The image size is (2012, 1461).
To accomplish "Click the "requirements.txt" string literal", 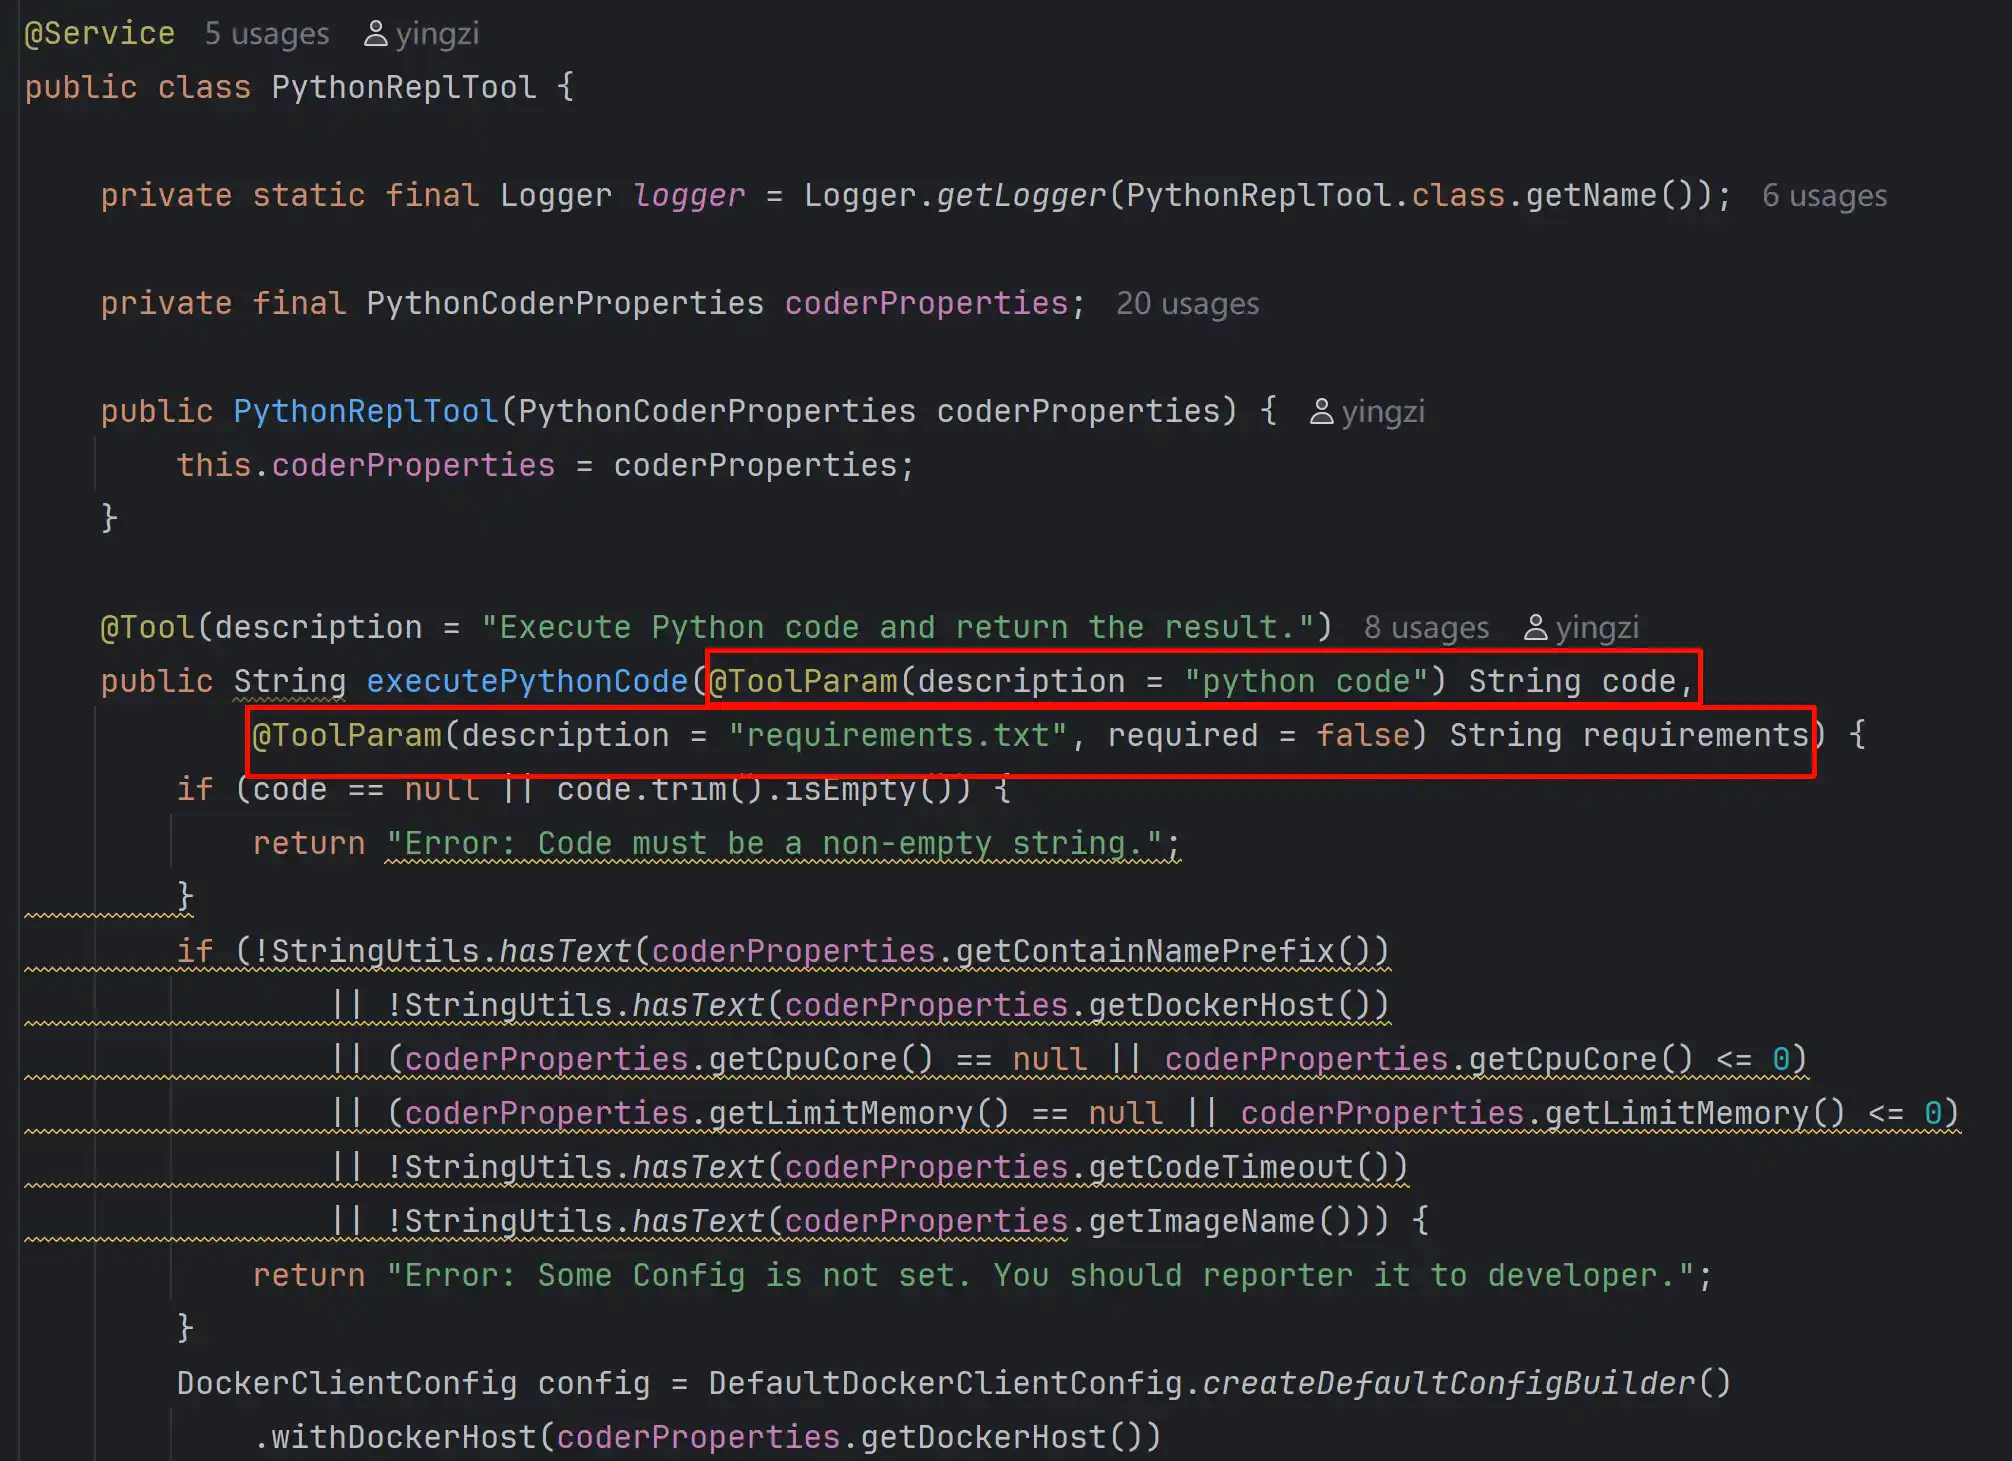I will [x=898, y=736].
